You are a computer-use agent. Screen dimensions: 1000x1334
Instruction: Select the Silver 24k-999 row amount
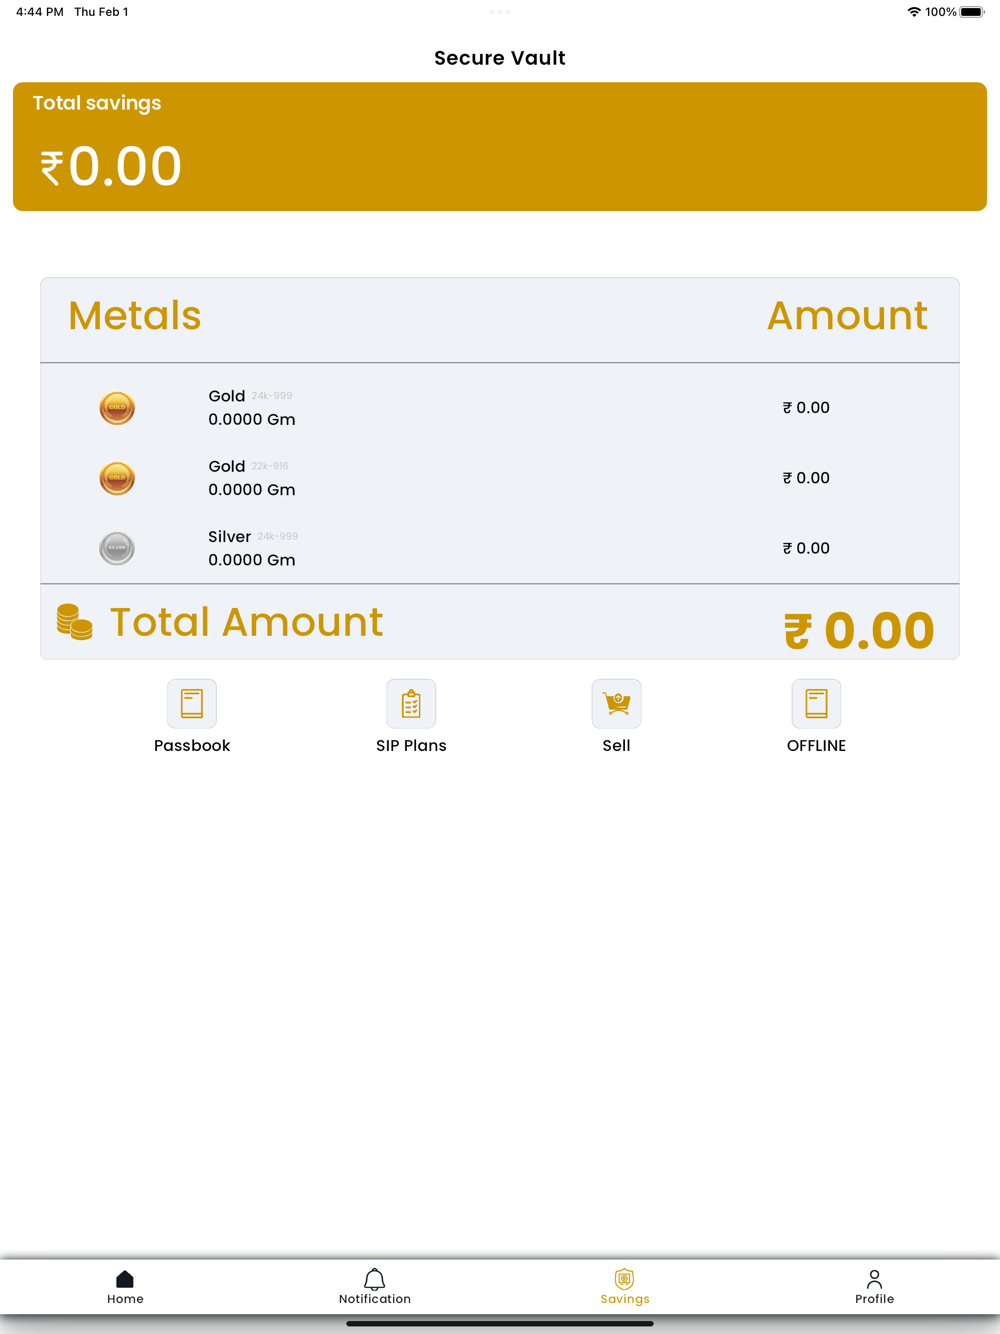806,548
